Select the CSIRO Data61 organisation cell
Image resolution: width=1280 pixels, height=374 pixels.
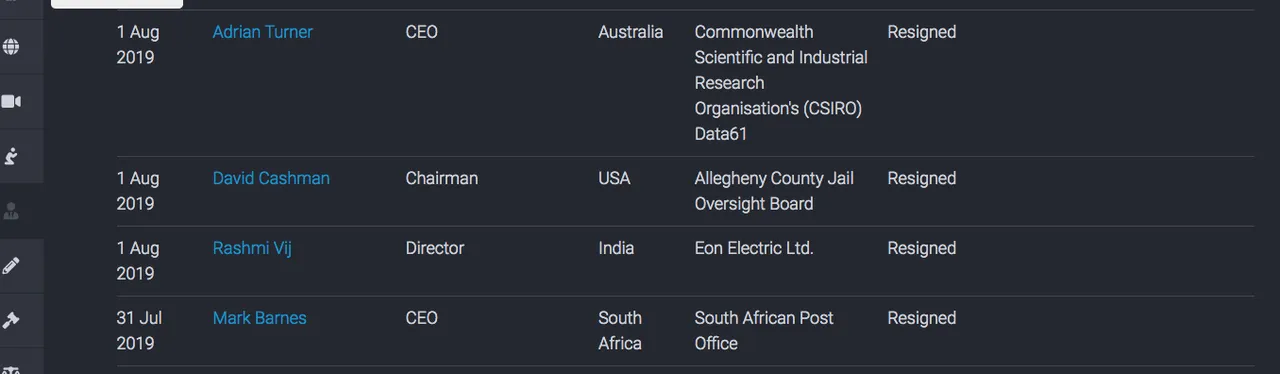coord(781,83)
